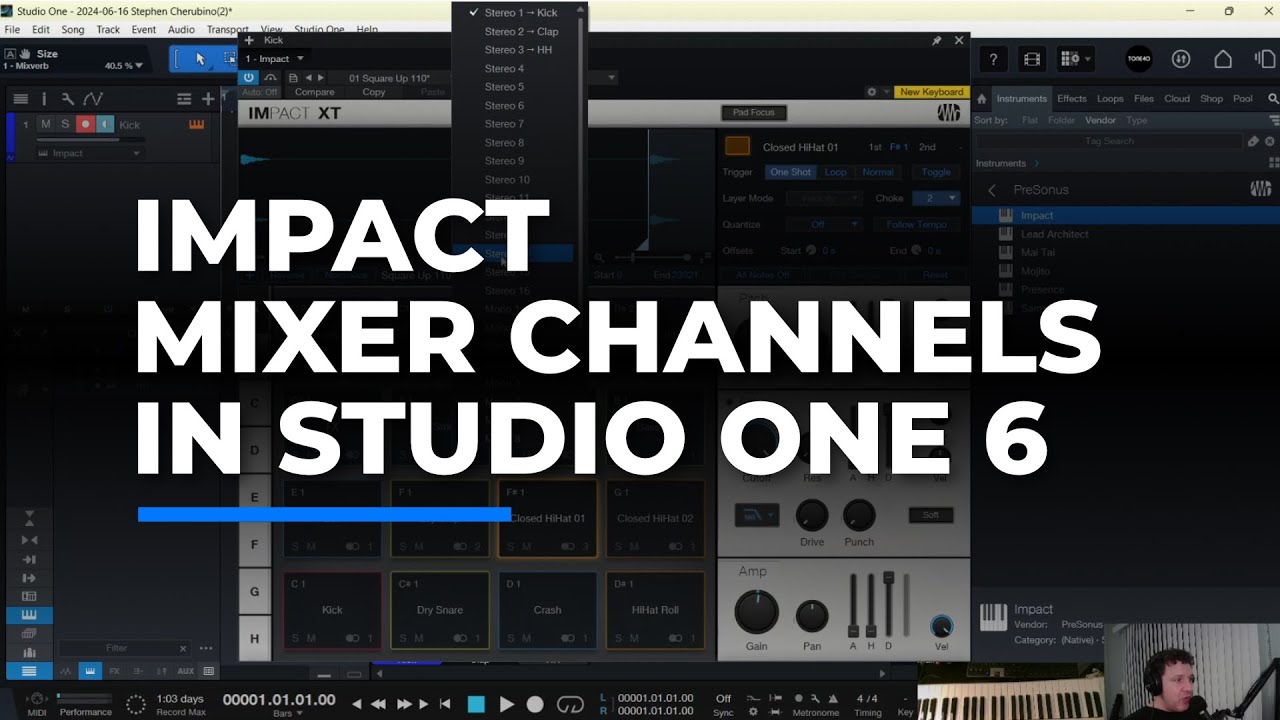
Task: Choose Stereo 2 → Clap output
Action: tap(519, 31)
